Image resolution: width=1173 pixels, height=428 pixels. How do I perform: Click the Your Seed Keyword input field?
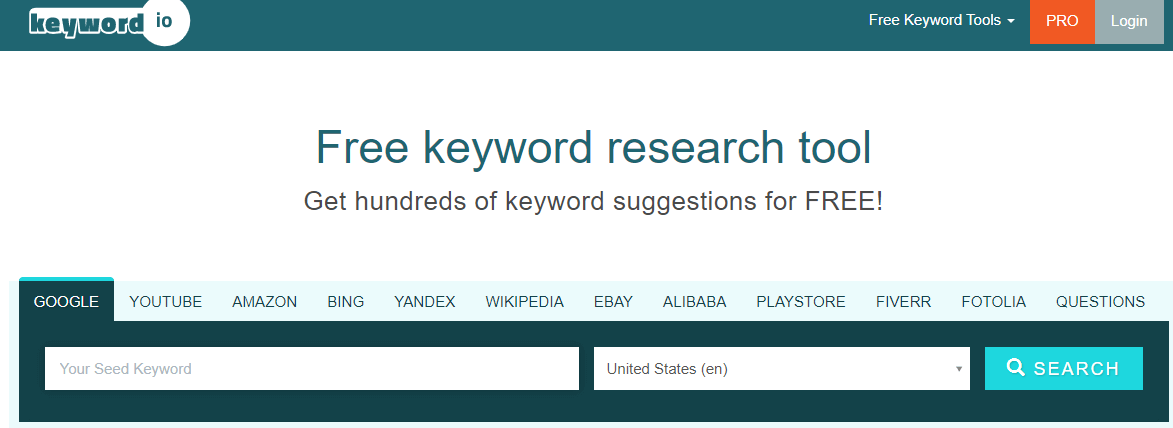(x=311, y=369)
